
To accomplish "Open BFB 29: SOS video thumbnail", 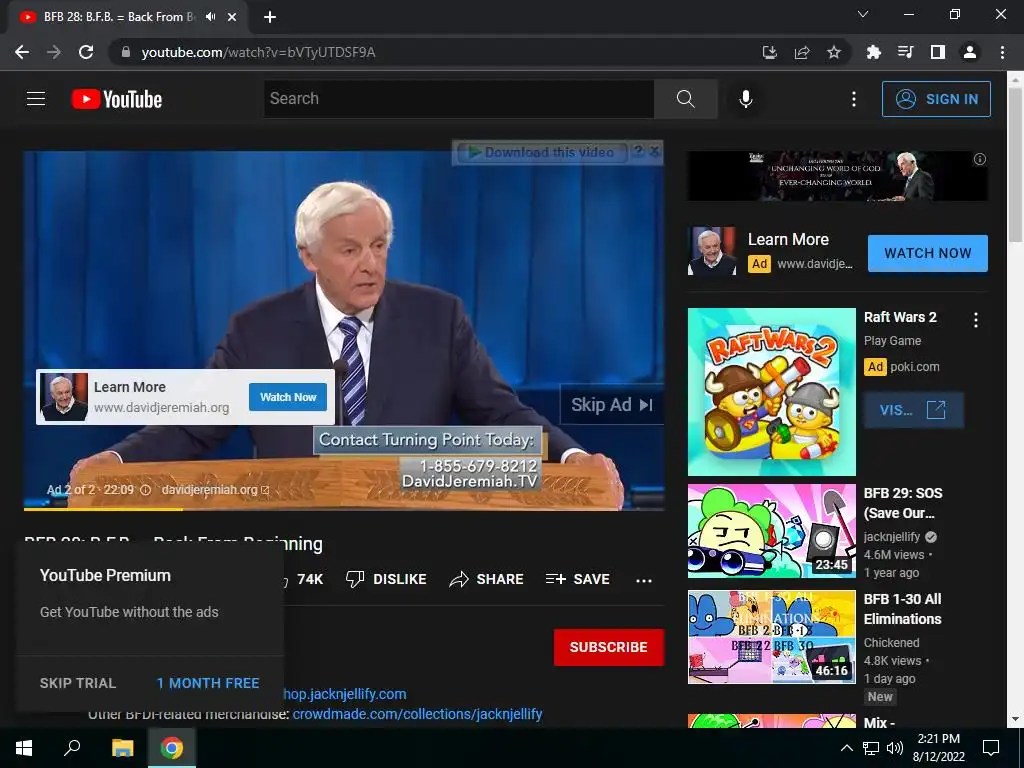I will click(x=771, y=531).
